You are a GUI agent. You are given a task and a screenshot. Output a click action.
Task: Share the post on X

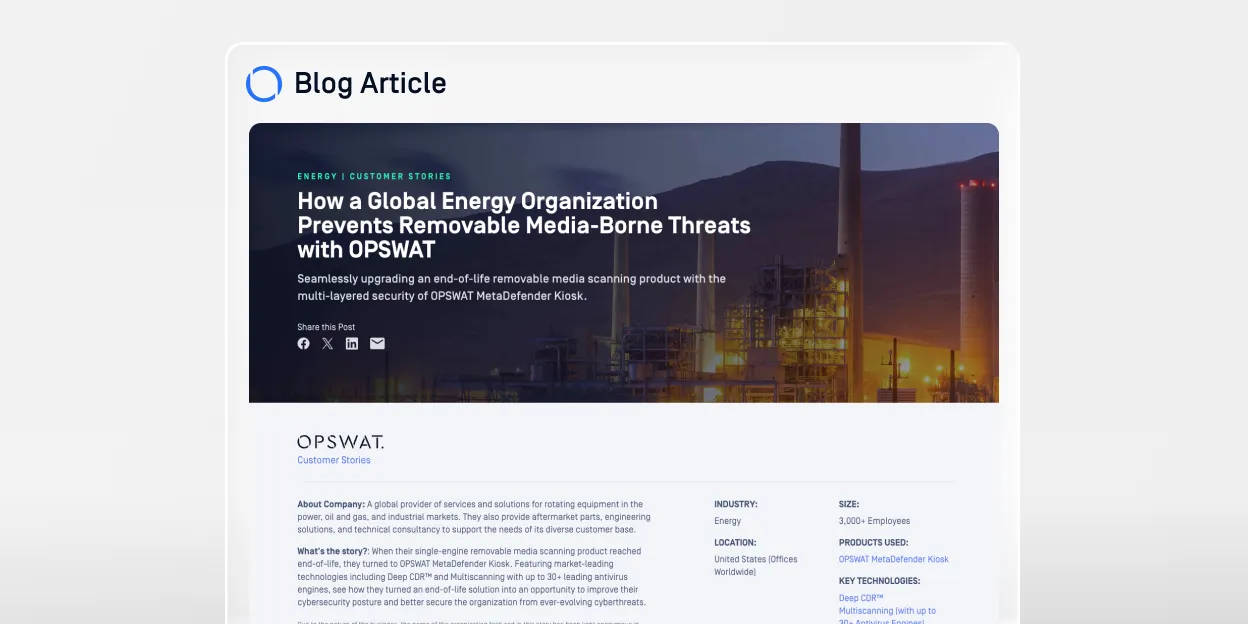pyautogui.click(x=328, y=344)
